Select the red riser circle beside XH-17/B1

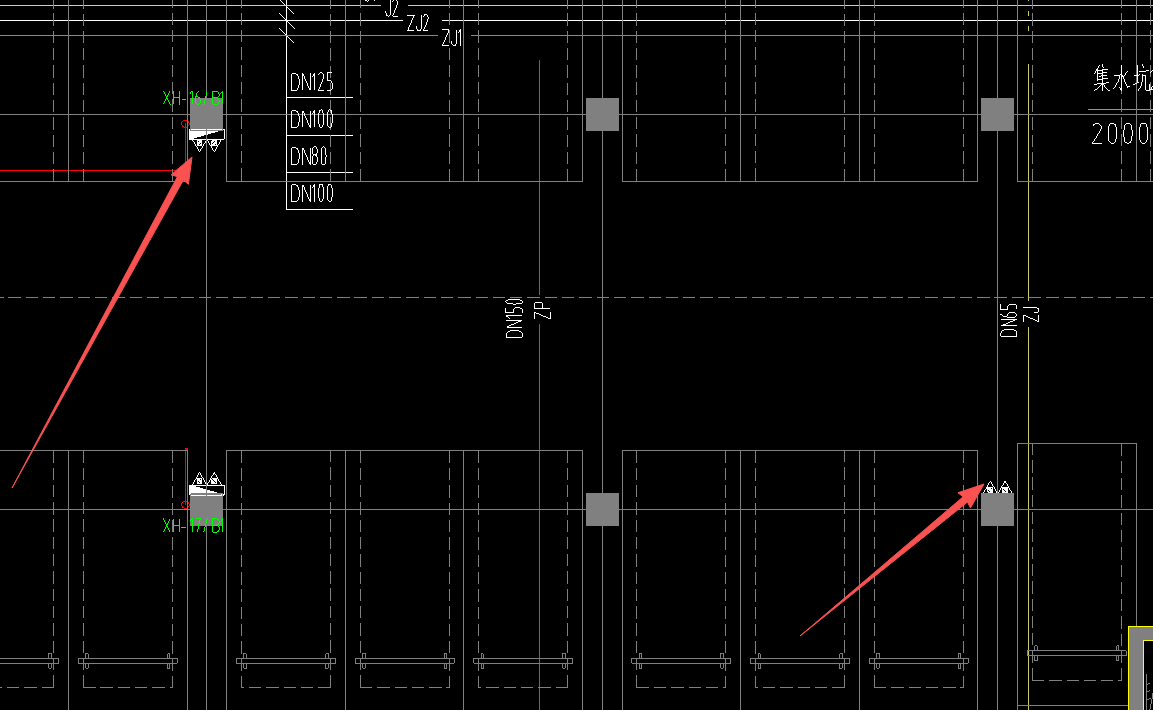tap(185, 505)
